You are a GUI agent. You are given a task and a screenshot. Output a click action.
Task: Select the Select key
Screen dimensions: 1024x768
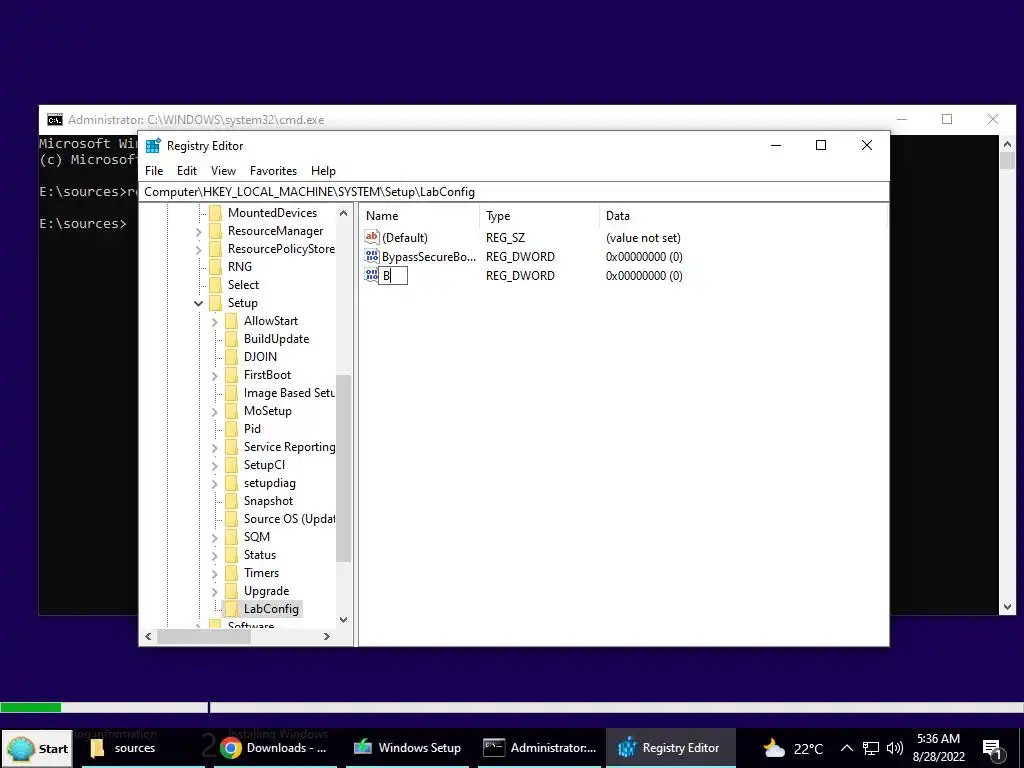click(x=243, y=285)
